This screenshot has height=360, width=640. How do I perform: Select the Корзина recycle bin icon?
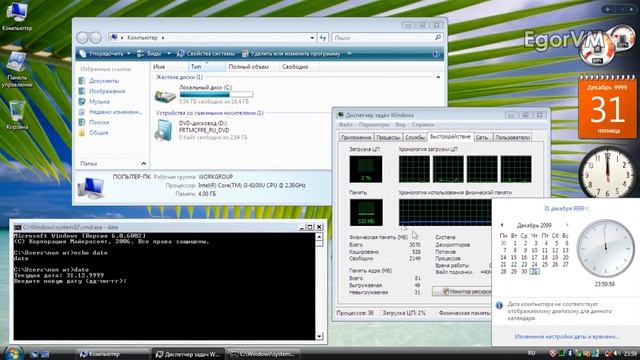click(x=17, y=115)
